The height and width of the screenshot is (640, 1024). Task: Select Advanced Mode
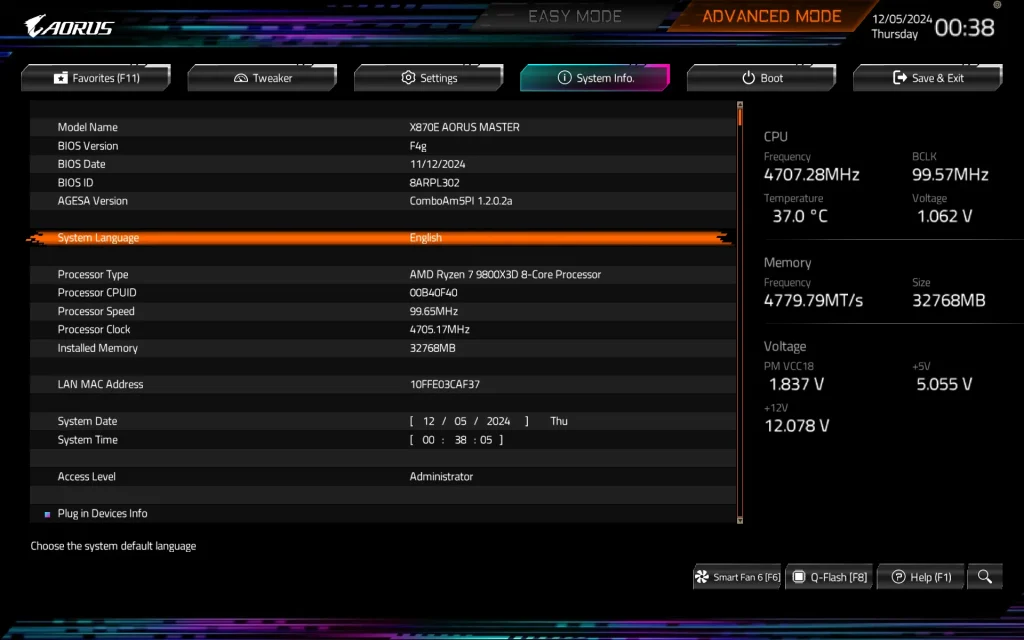771,15
